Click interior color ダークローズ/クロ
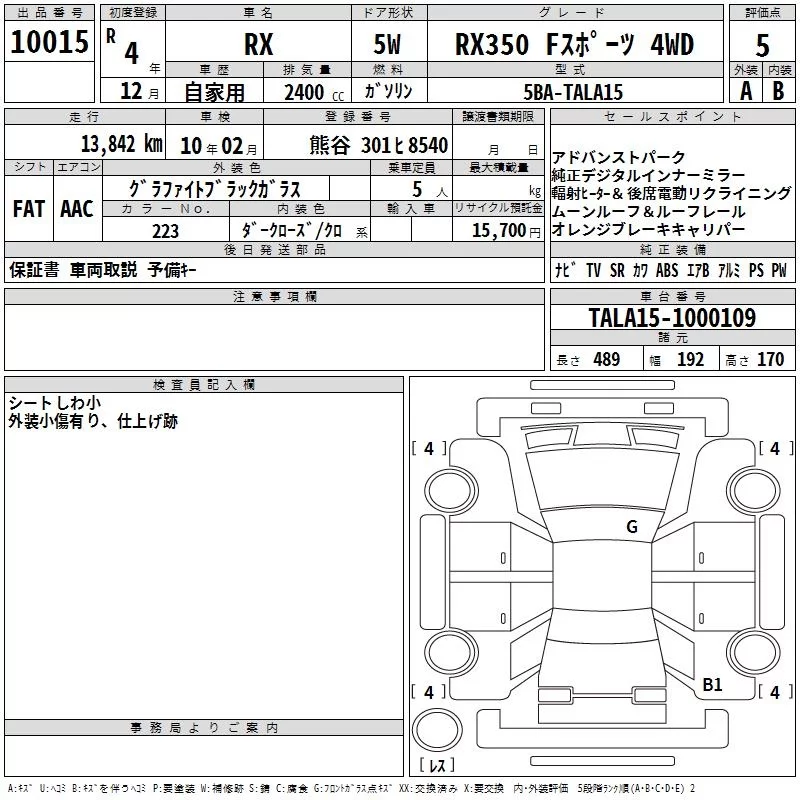The image size is (800, 800). click(292, 231)
